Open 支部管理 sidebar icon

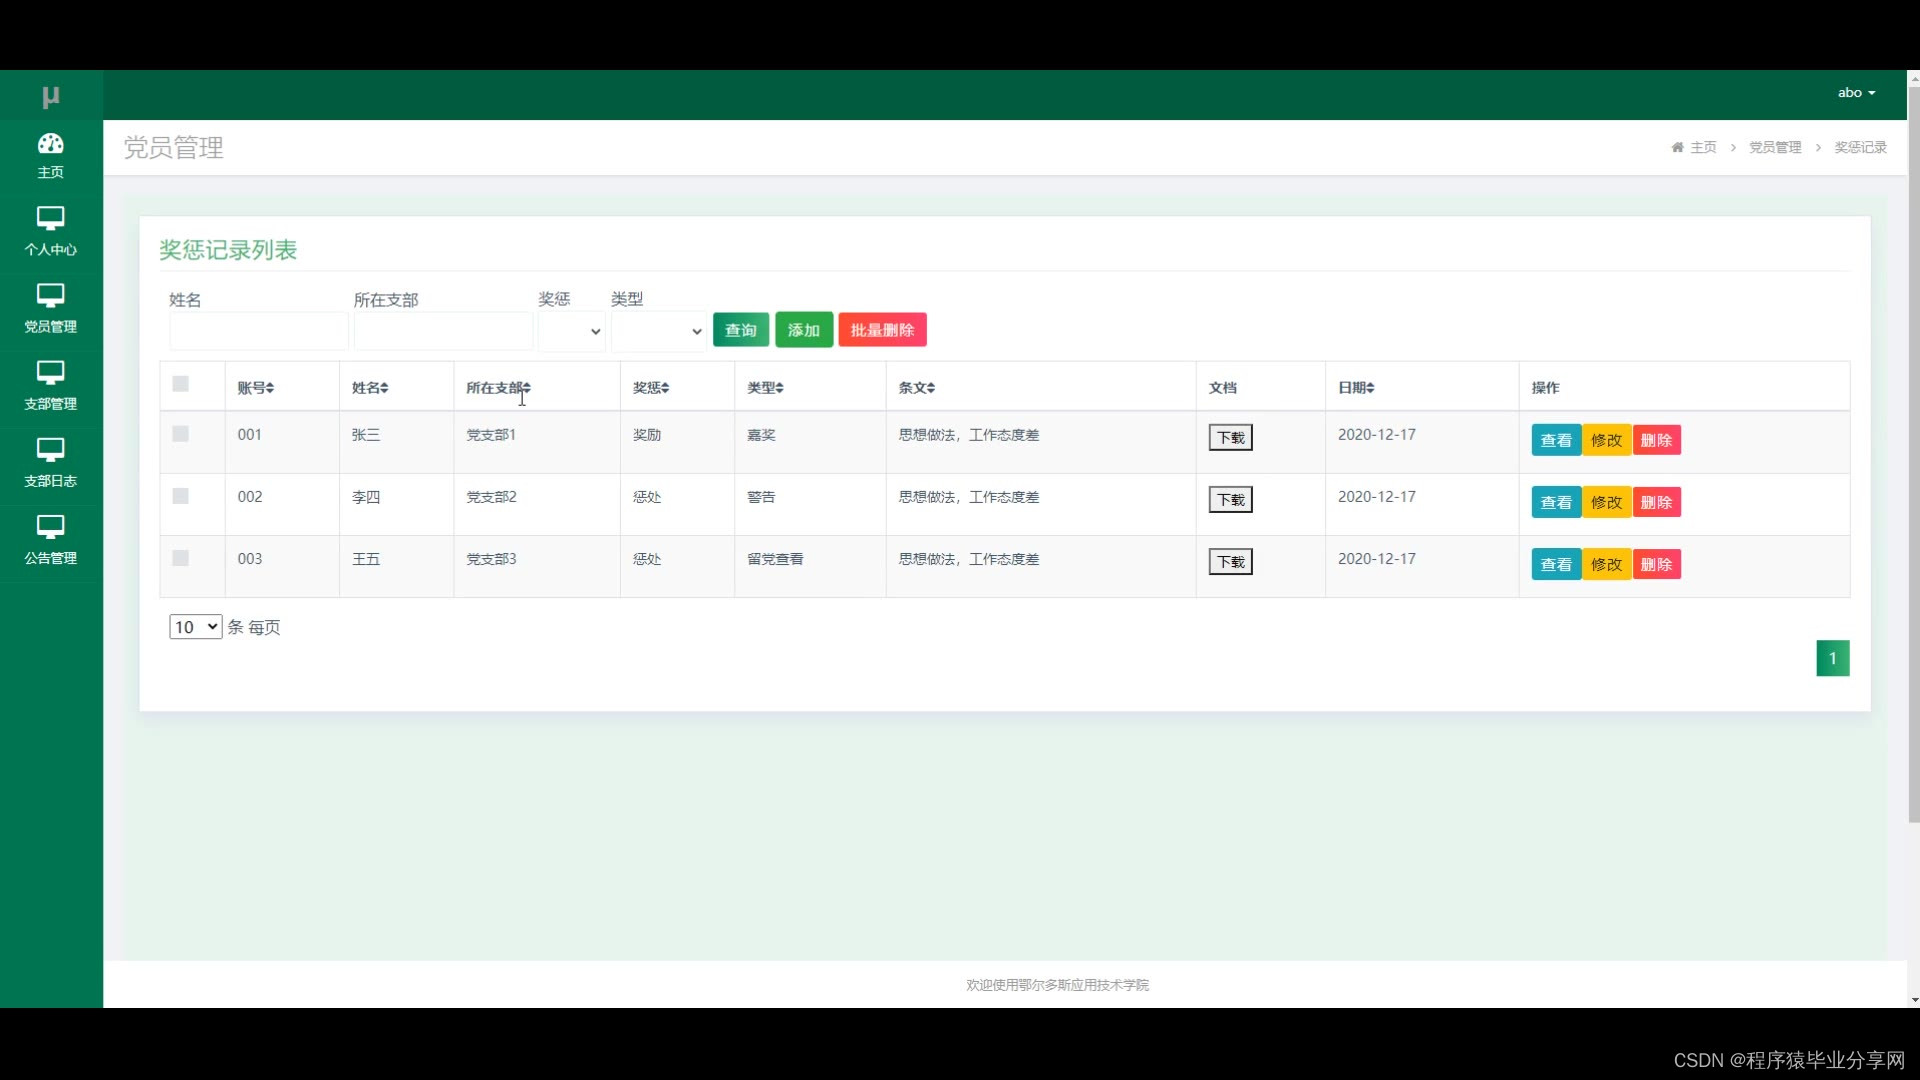pos(50,372)
